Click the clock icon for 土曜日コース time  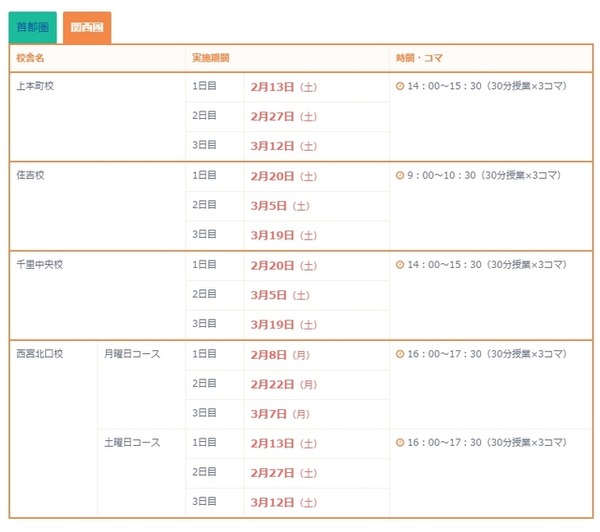pos(400,442)
